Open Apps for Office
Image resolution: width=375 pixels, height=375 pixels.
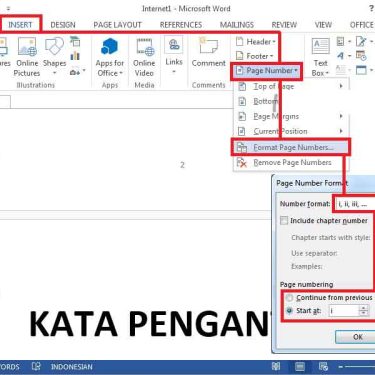pos(110,57)
